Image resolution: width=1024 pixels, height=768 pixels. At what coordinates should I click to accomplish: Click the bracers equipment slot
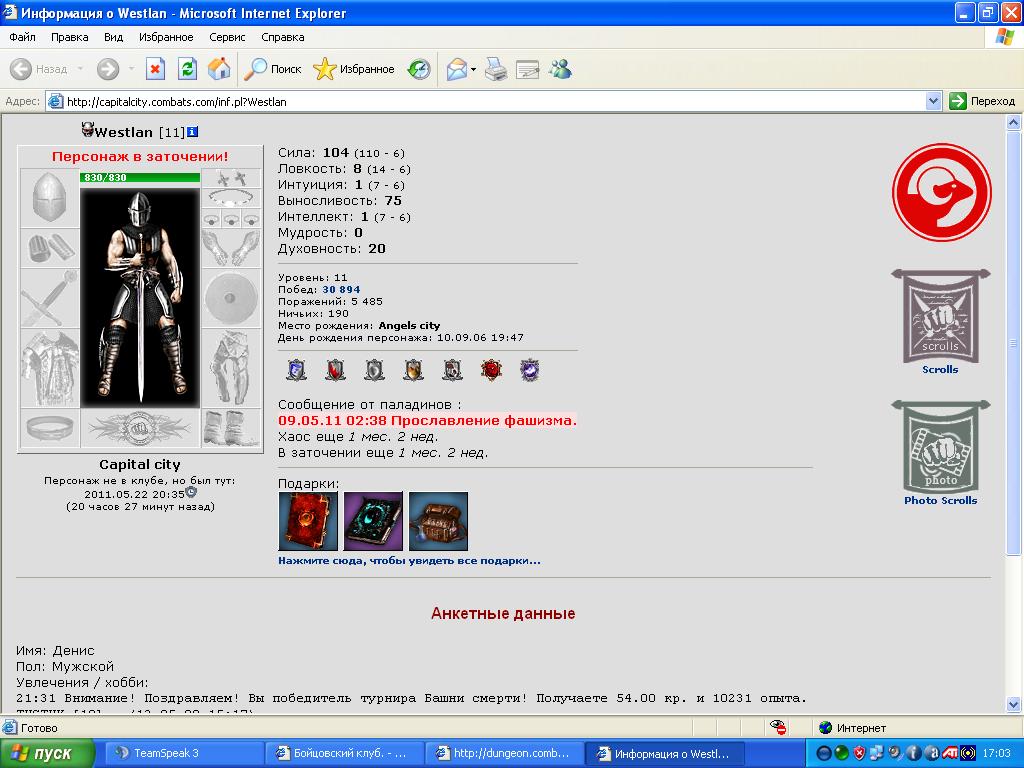50,248
